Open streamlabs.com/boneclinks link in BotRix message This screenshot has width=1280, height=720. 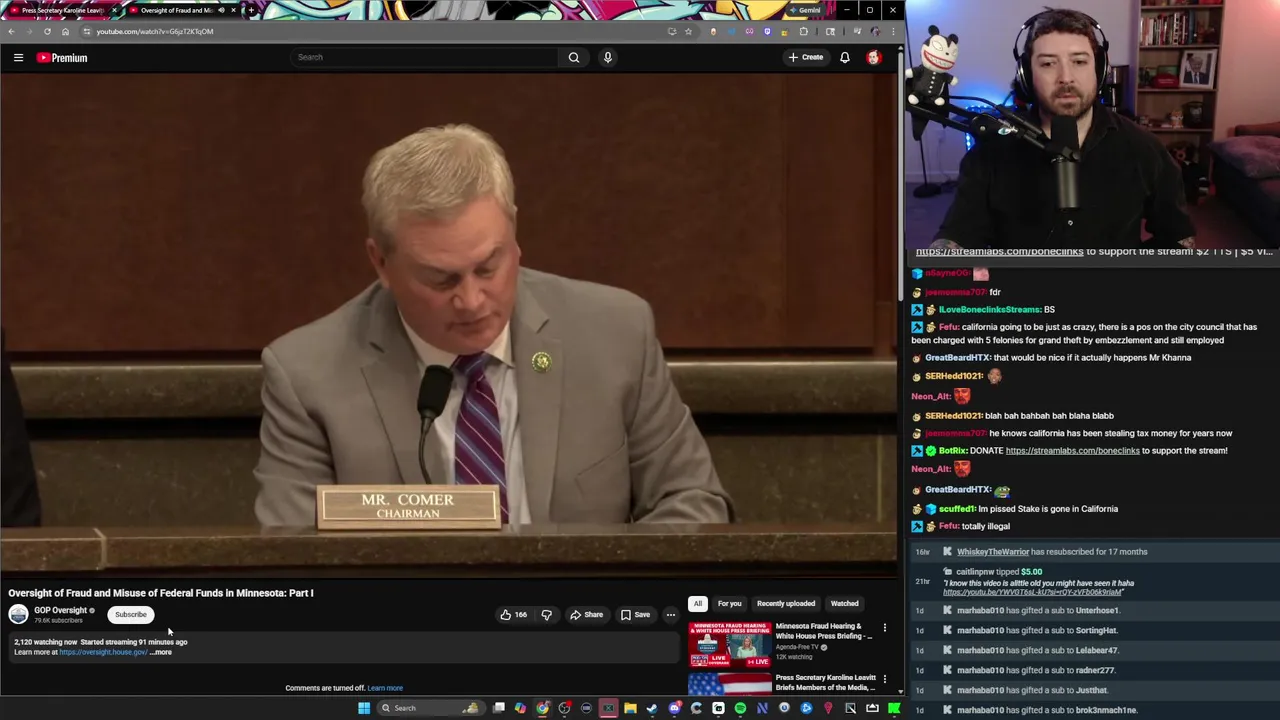click(x=1072, y=451)
